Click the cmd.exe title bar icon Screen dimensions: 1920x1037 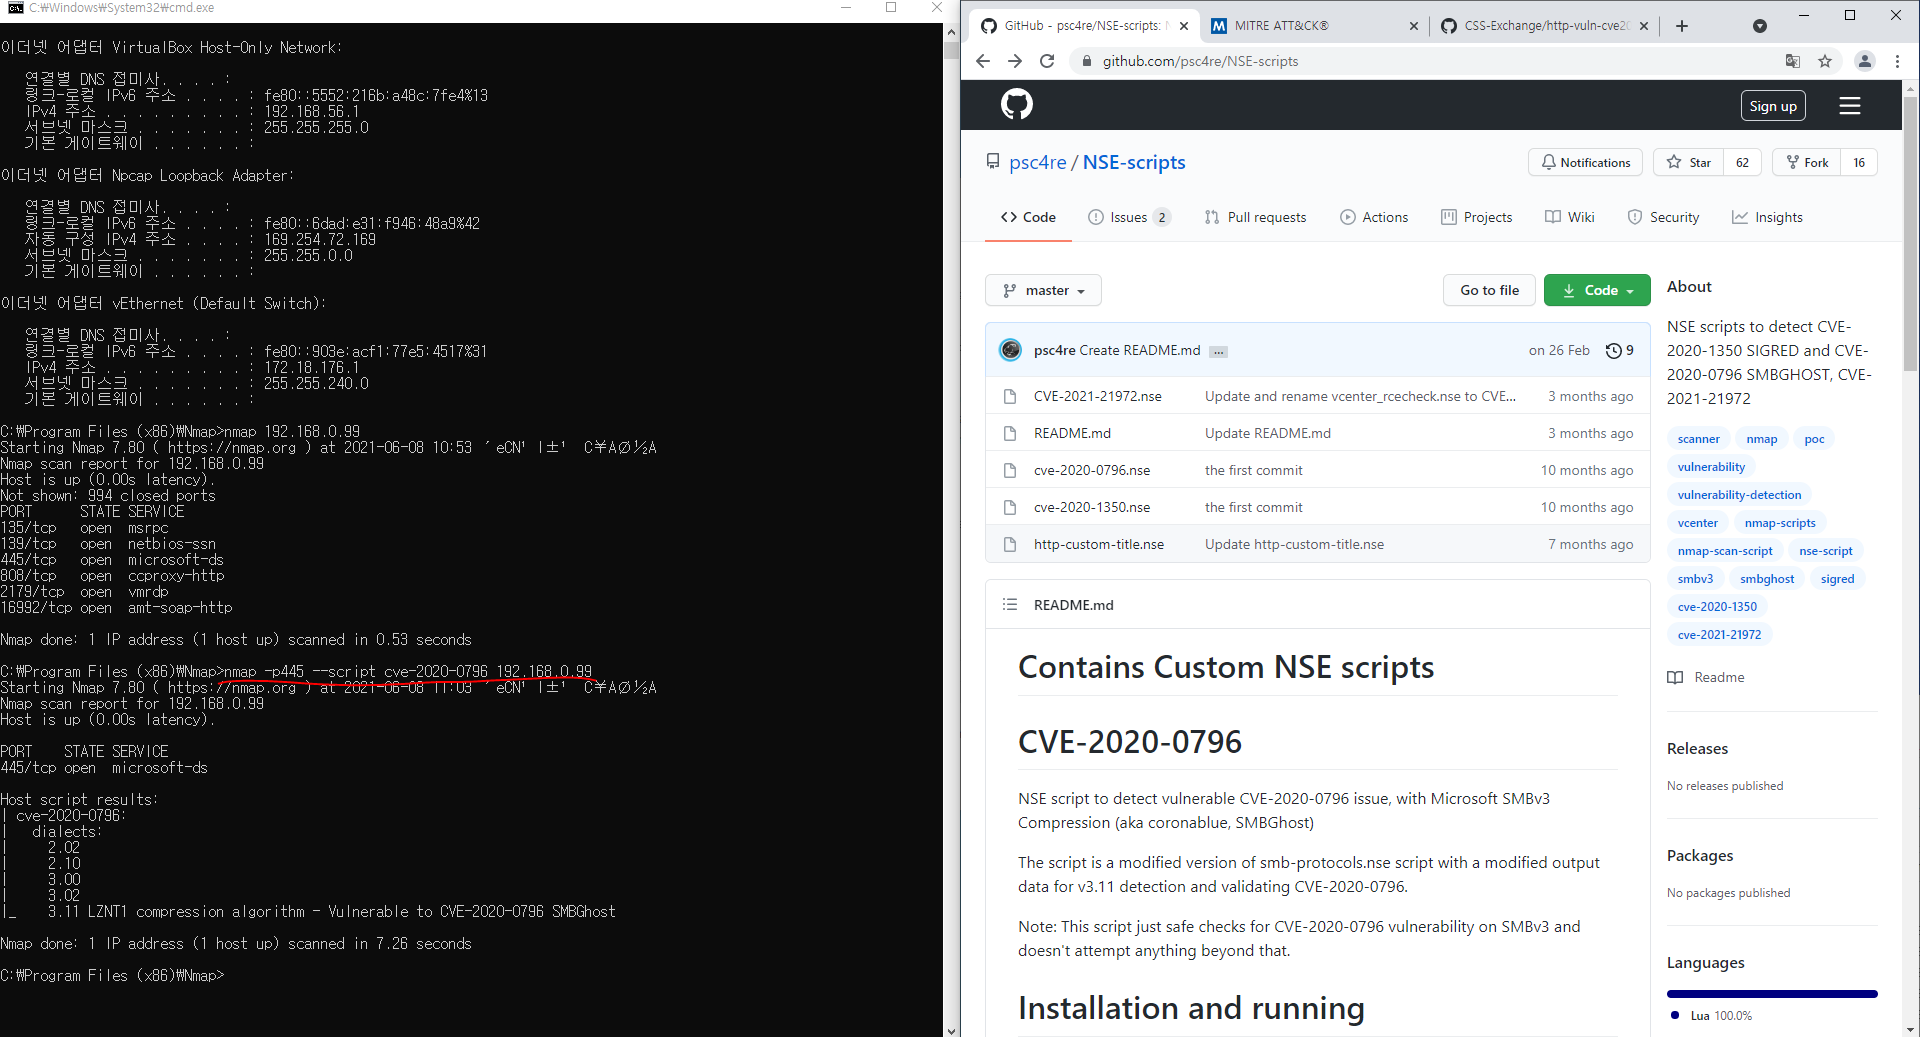click(14, 8)
